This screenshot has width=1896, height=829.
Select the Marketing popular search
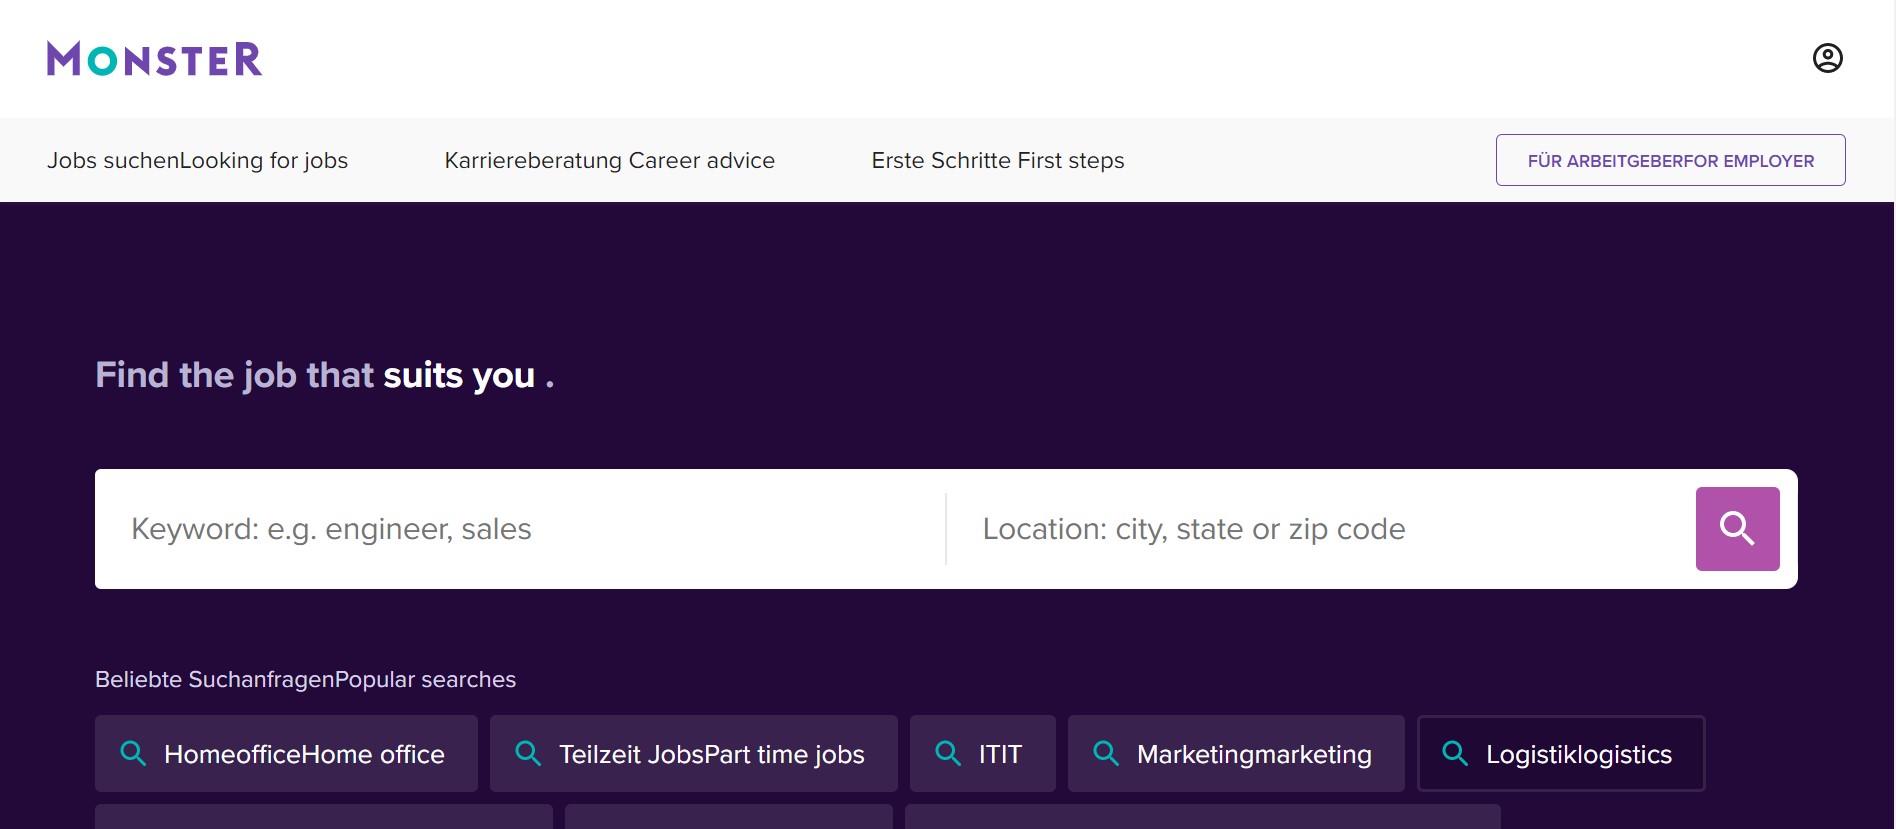1236,753
